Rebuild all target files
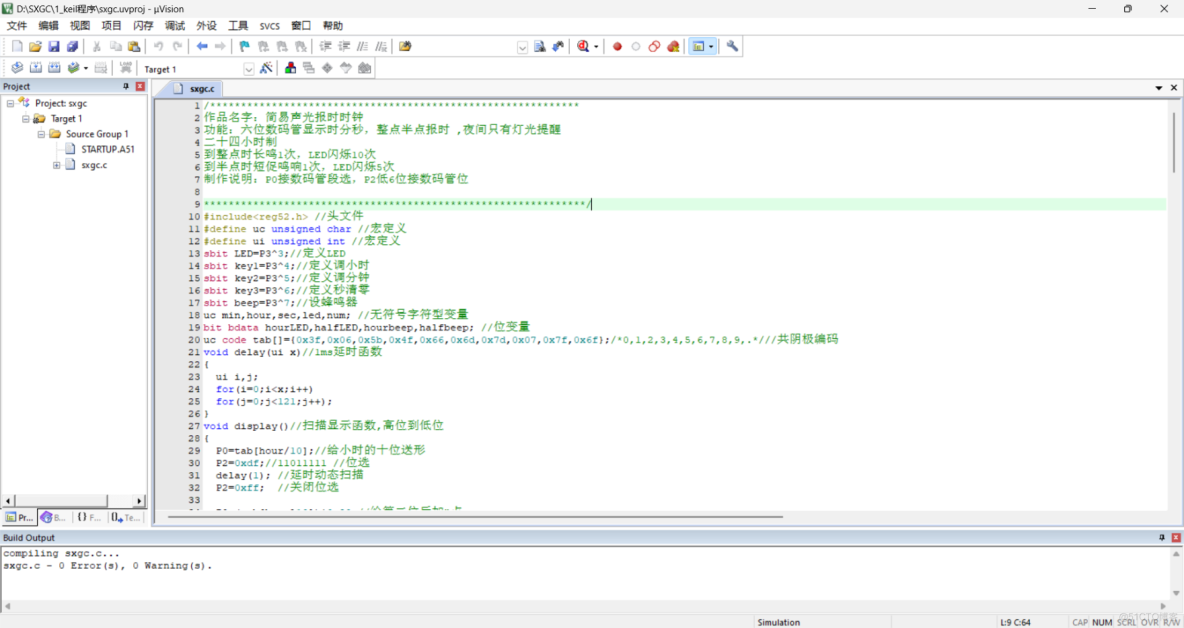The height and width of the screenshot is (628, 1184). click(x=54, y=68)
